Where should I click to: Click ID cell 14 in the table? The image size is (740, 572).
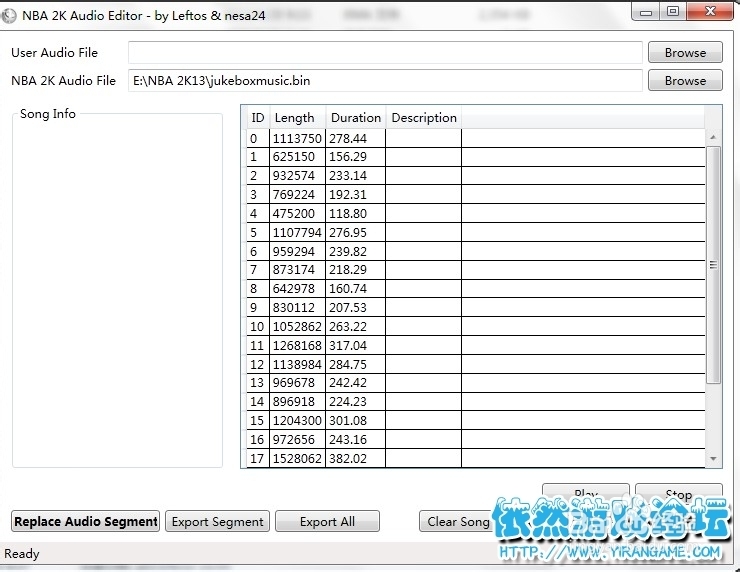pos(258,401)
